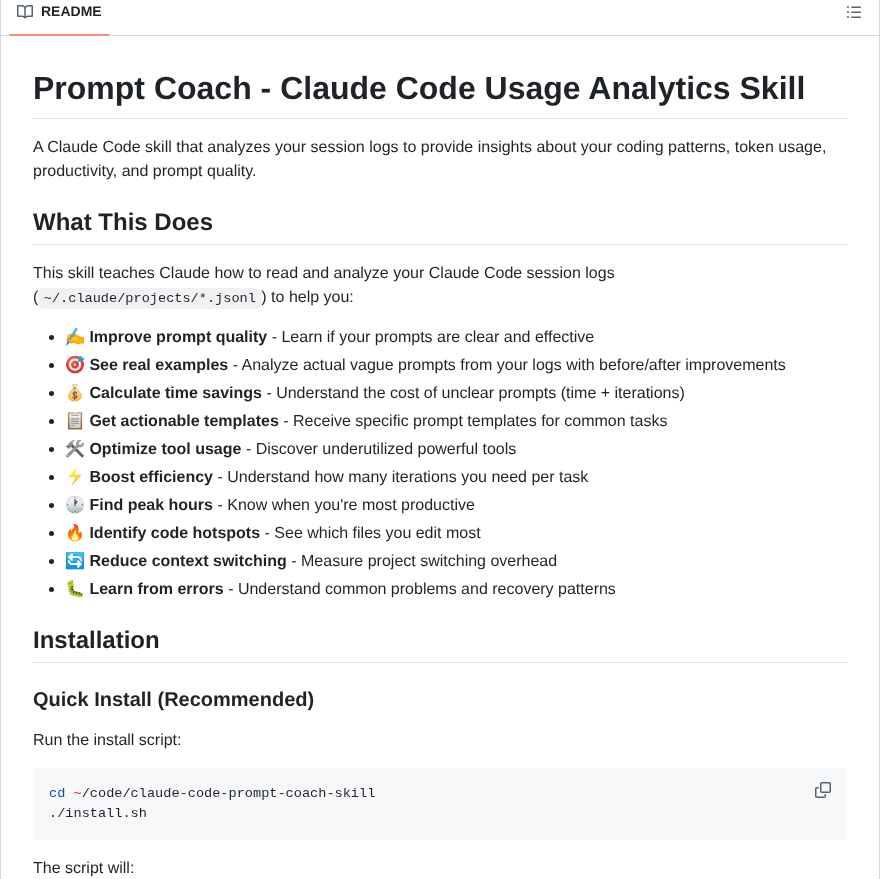880x879 pixels.
Task: Click the lightning emoji next to Boost efficiency
Action: pos(74,476)
